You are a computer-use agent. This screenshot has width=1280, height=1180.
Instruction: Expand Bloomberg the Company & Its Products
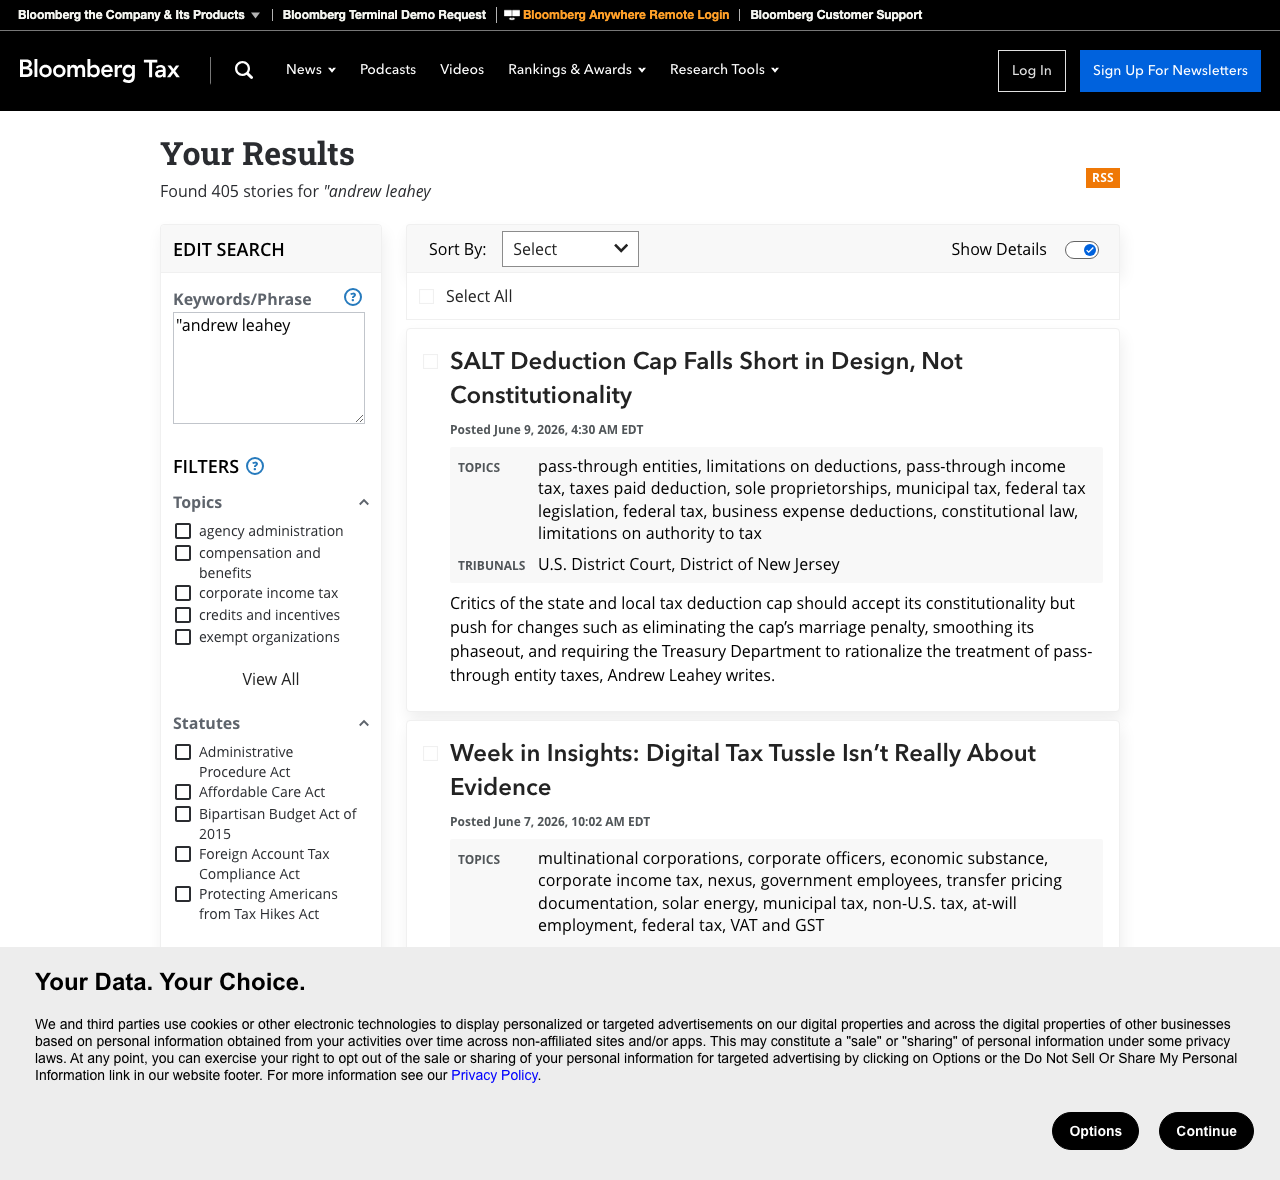click(x=139, y=15)
